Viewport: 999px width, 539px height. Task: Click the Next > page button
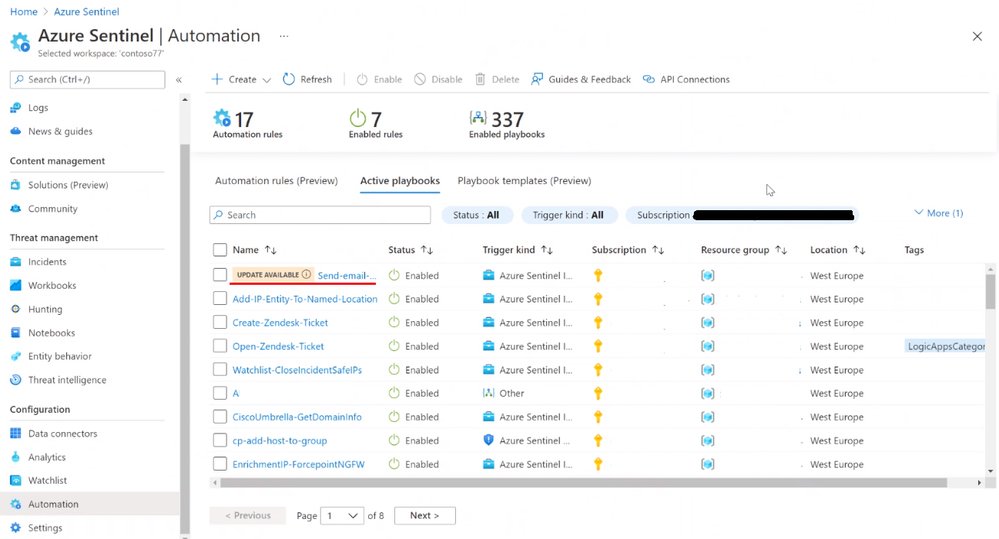[425, 515]
